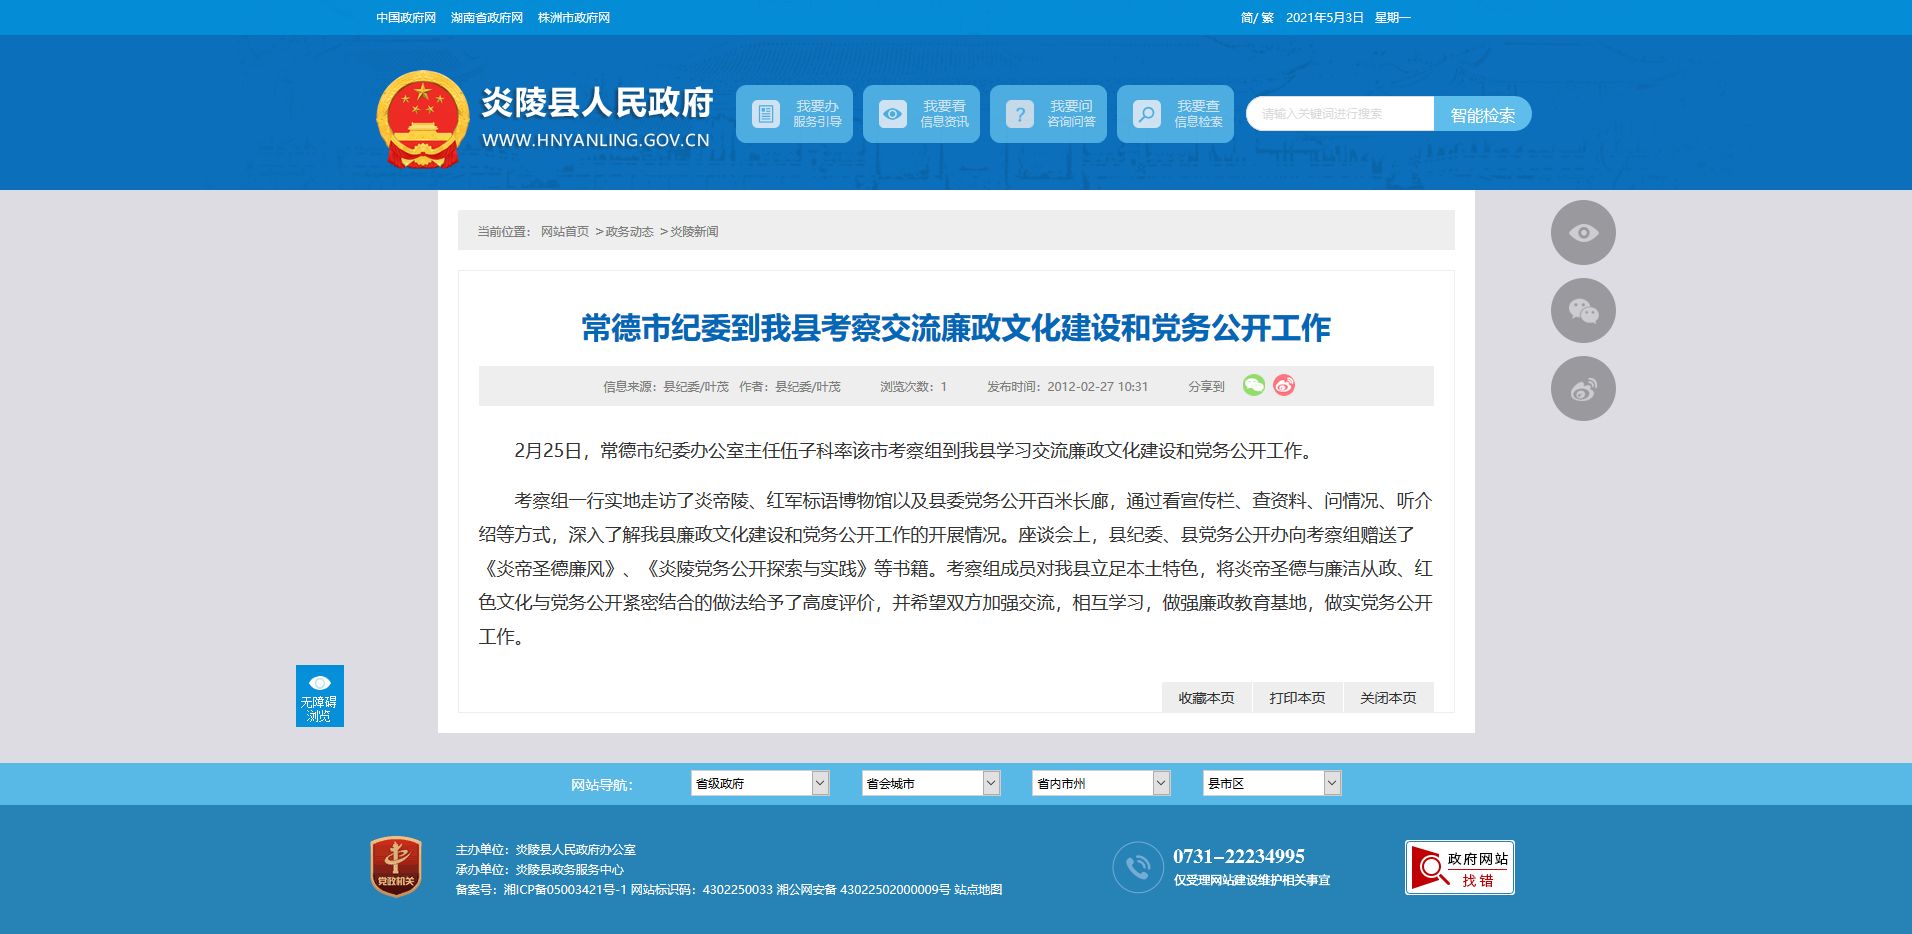Click the green WeChat share icon
Image resolution: width=1912 pixels, height=934 pixels.
pos(1253,385)
